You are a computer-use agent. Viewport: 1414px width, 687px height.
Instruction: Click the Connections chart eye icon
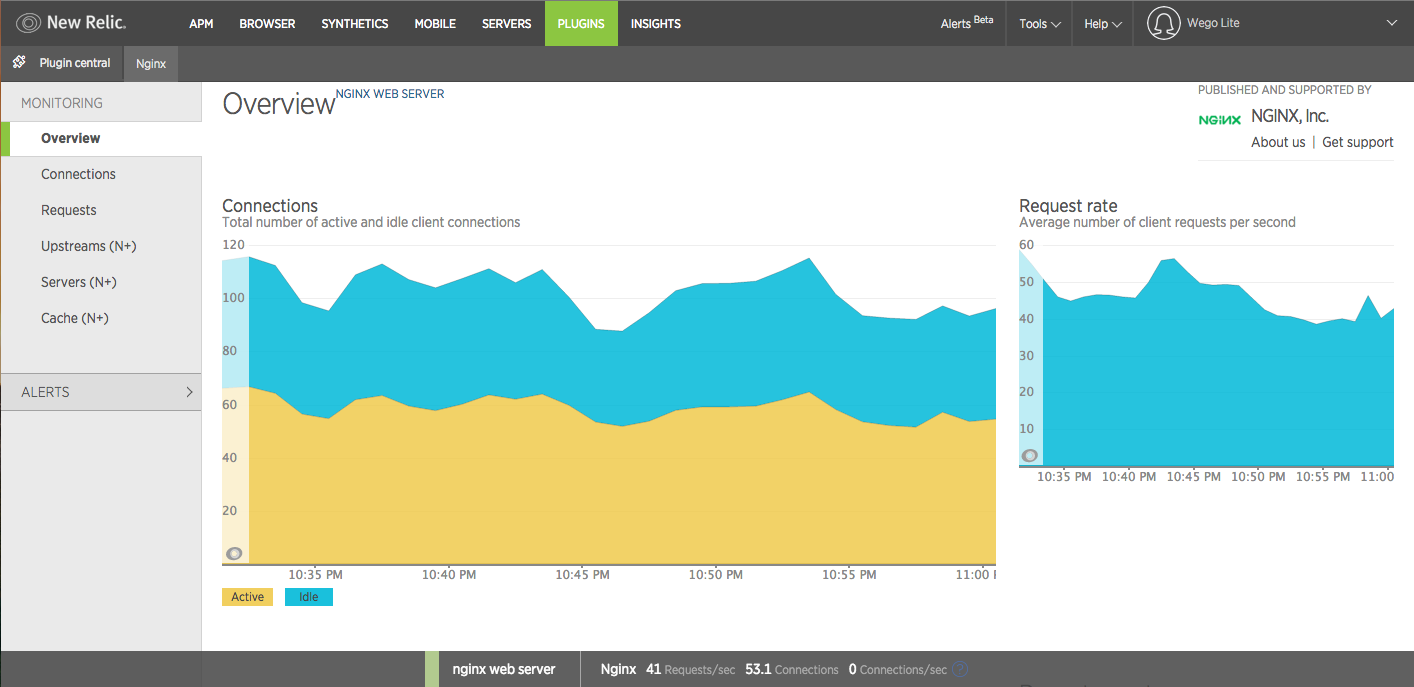[234, 553]
